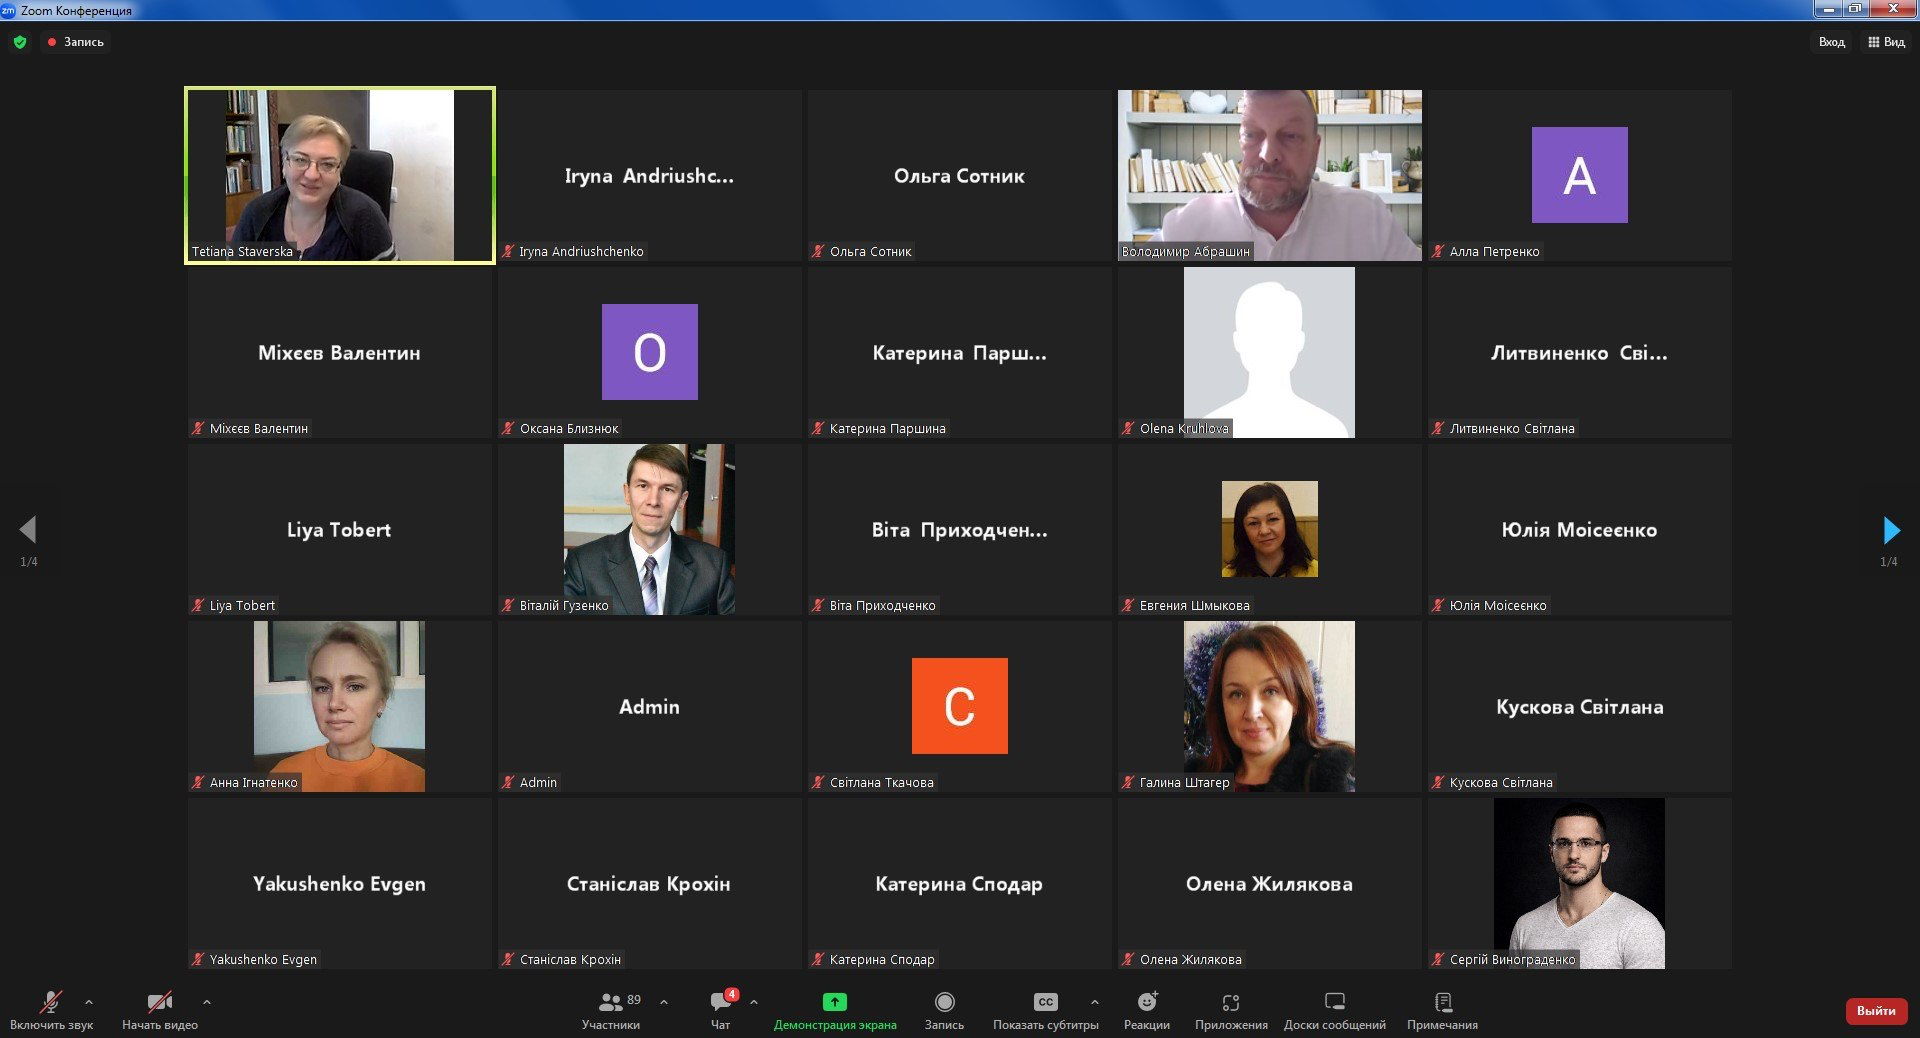Click the green encryption shield icon
The width and height of the screenshot is (1920, 1038).
point(20,42)
